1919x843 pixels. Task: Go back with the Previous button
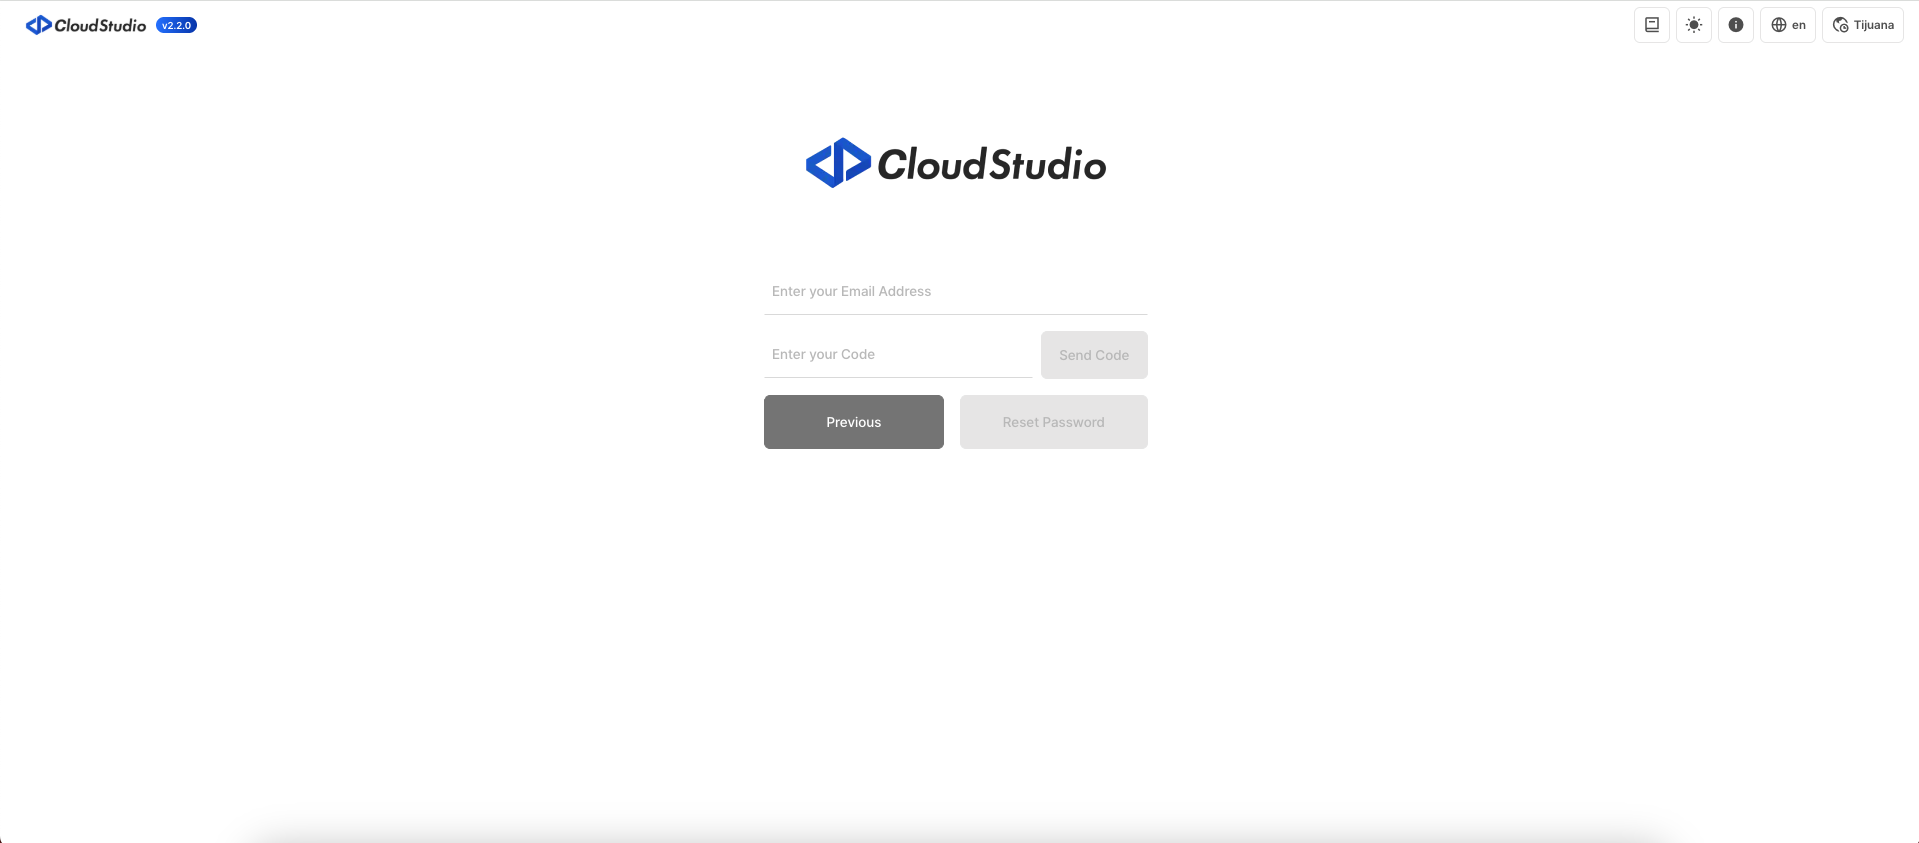(853, 422)
